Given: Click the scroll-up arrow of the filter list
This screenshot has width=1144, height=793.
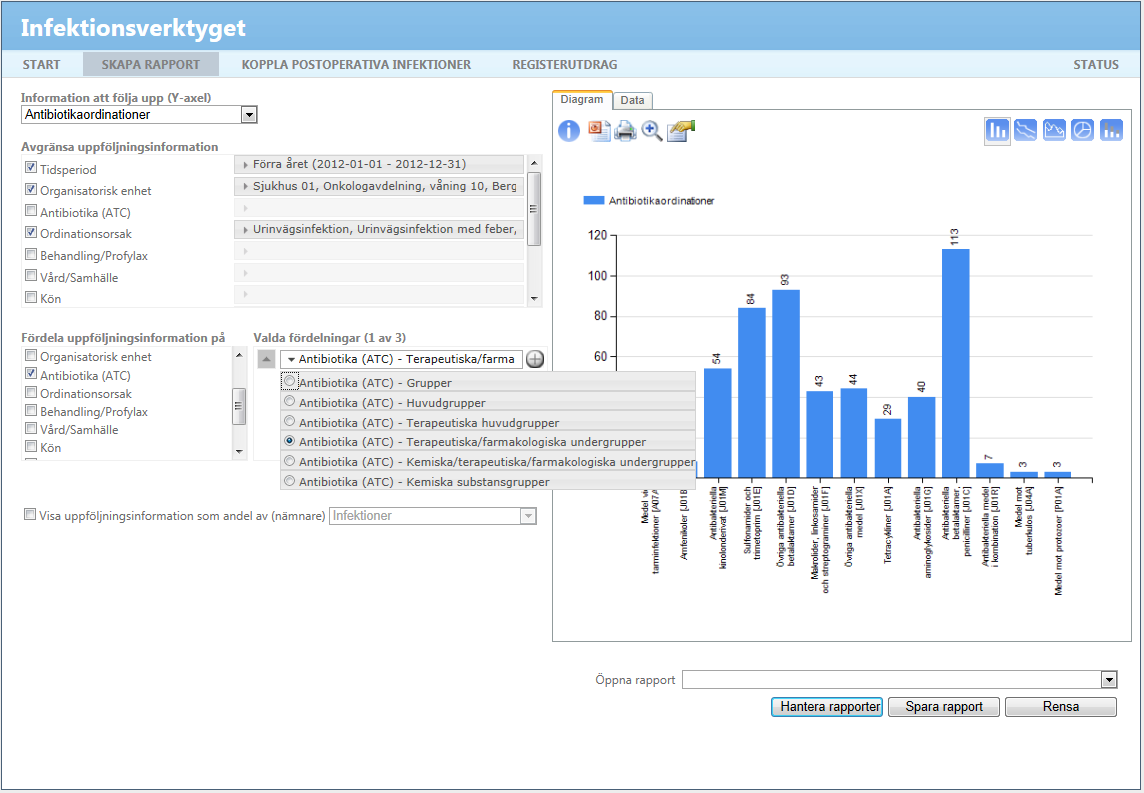Looking at the screenshot, I should point(534,163).
